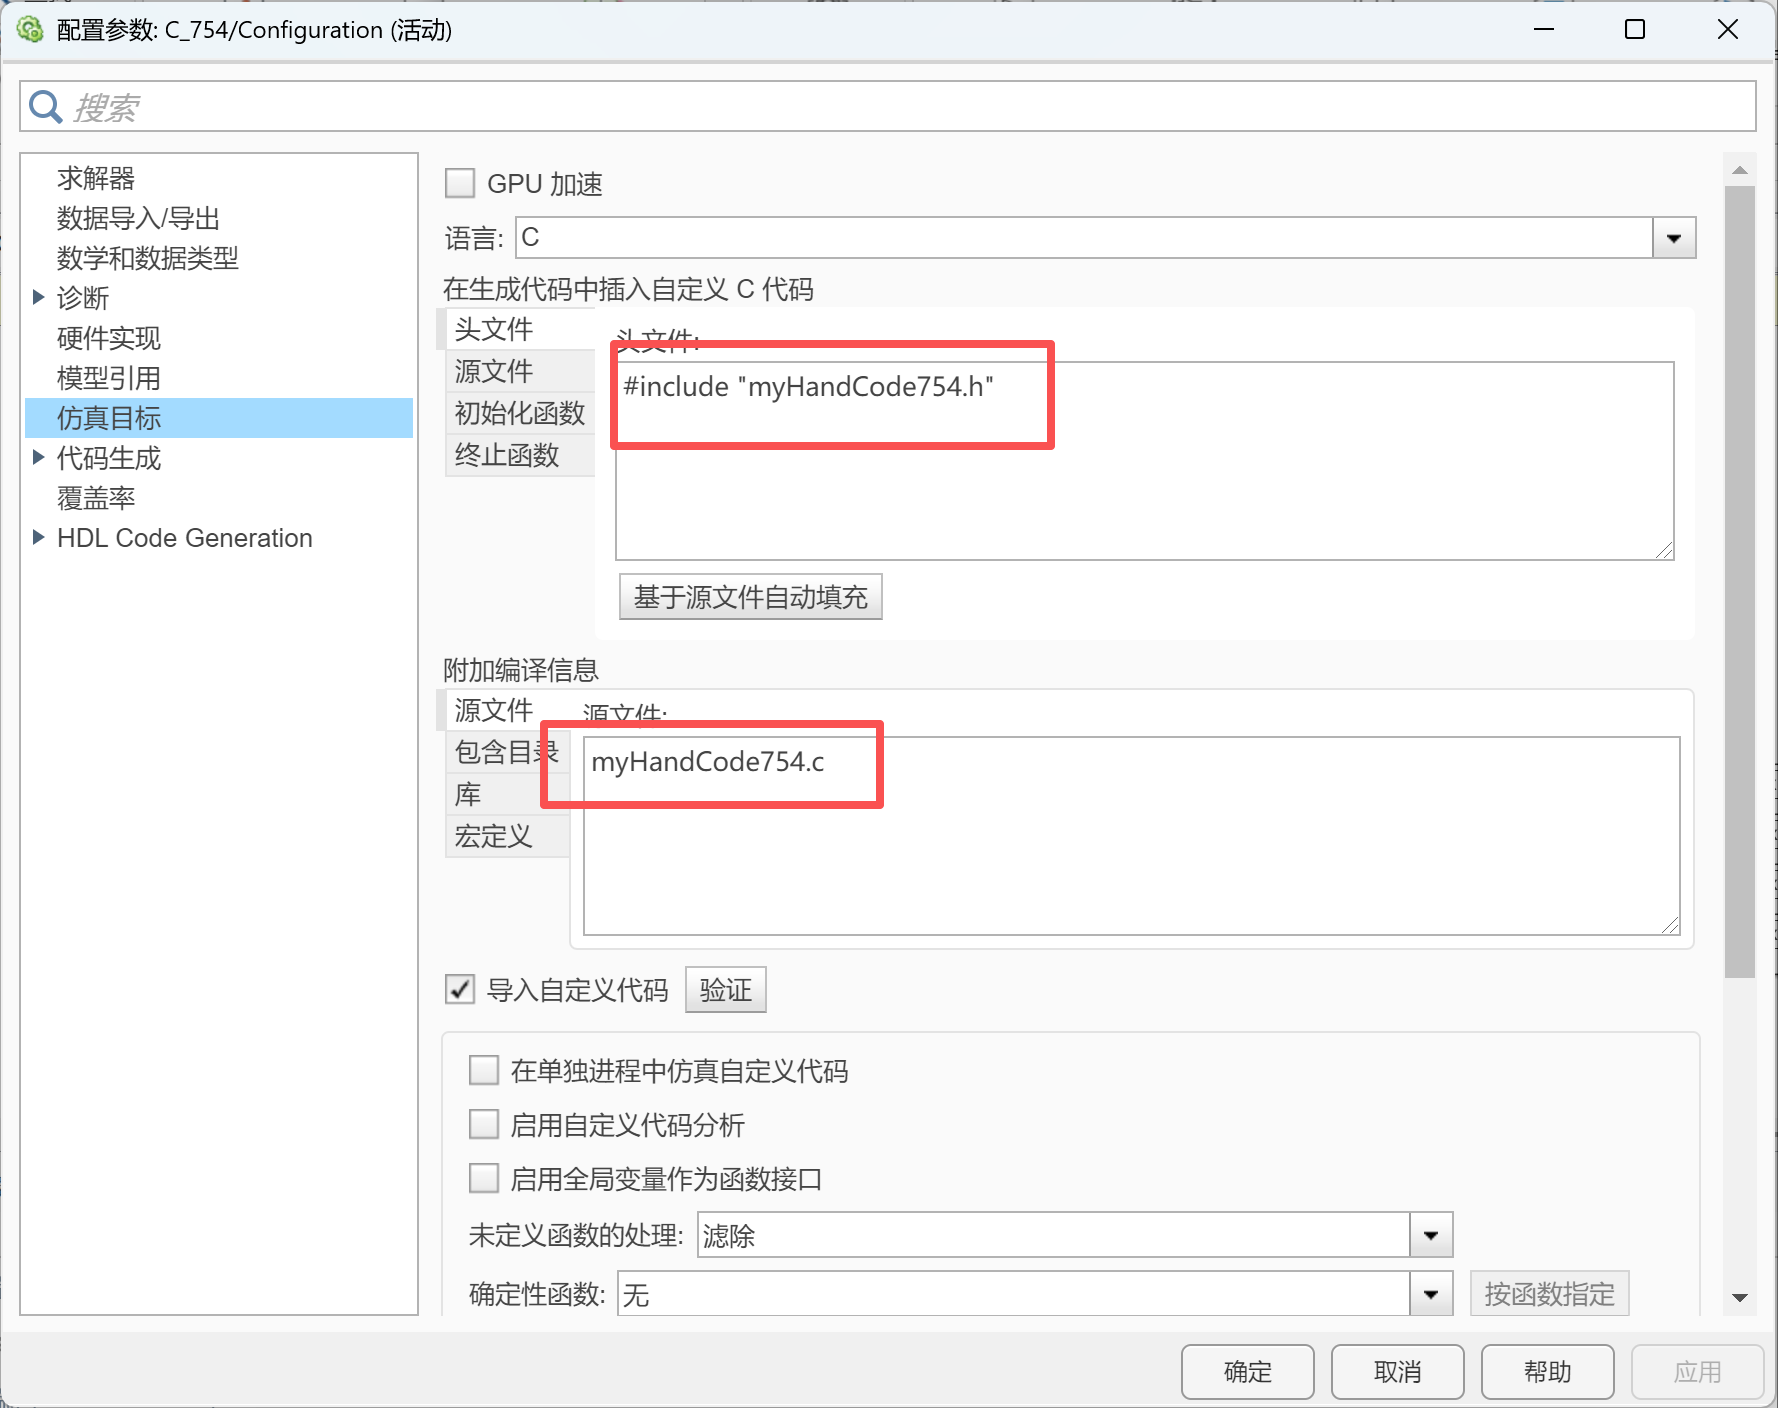Click the 帮助 button
This screenshot has height=1408, width=1778.
1548,1371
